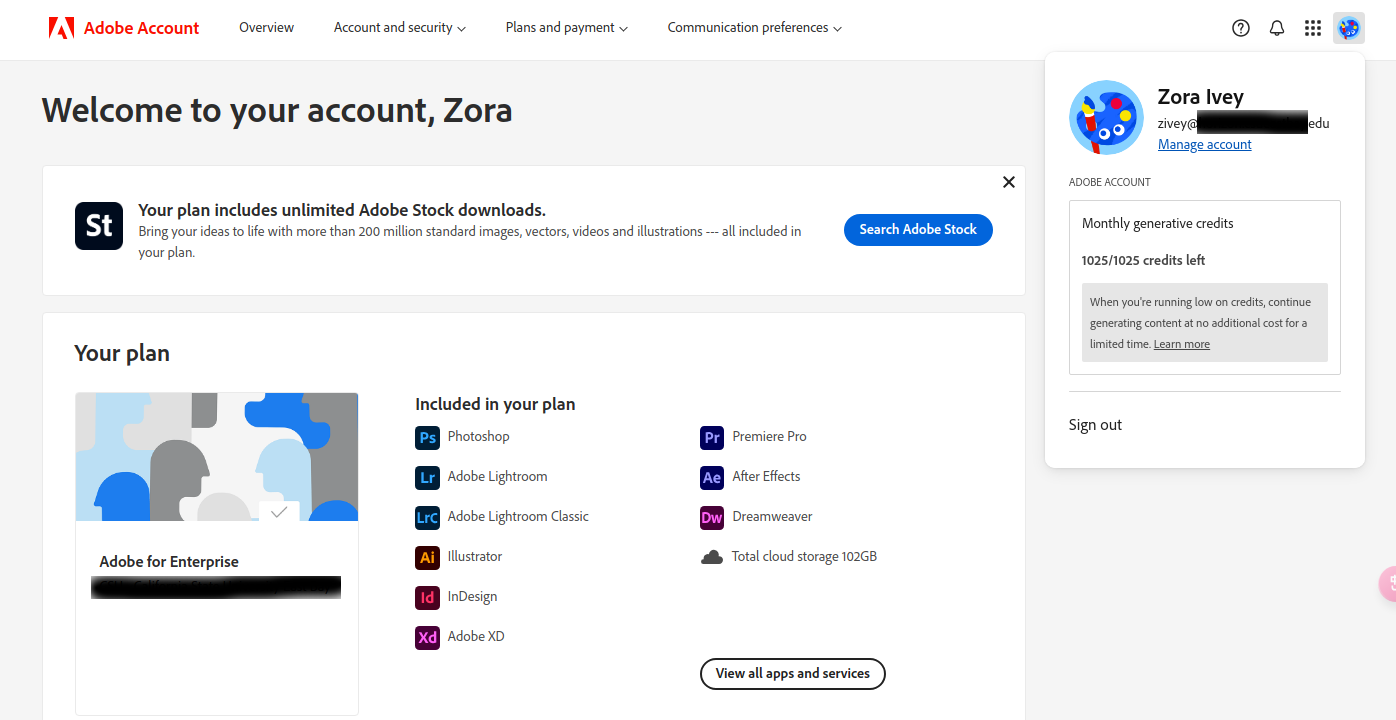Image resolution: width=1396 pixels, height=720 pixels.
Task: Go to the Overview tab
Action: (267, 28)
